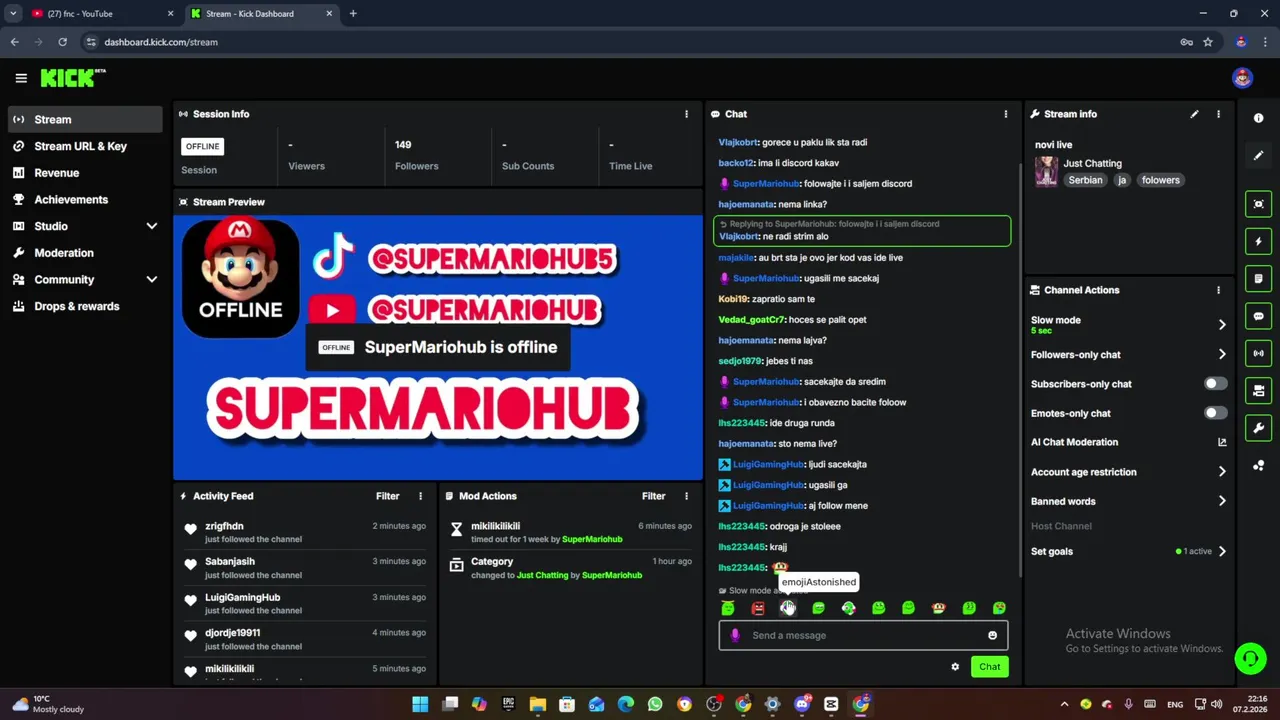
Task: Toggle the broadcast signal widget in right rail
Action: coord(1259,353)
